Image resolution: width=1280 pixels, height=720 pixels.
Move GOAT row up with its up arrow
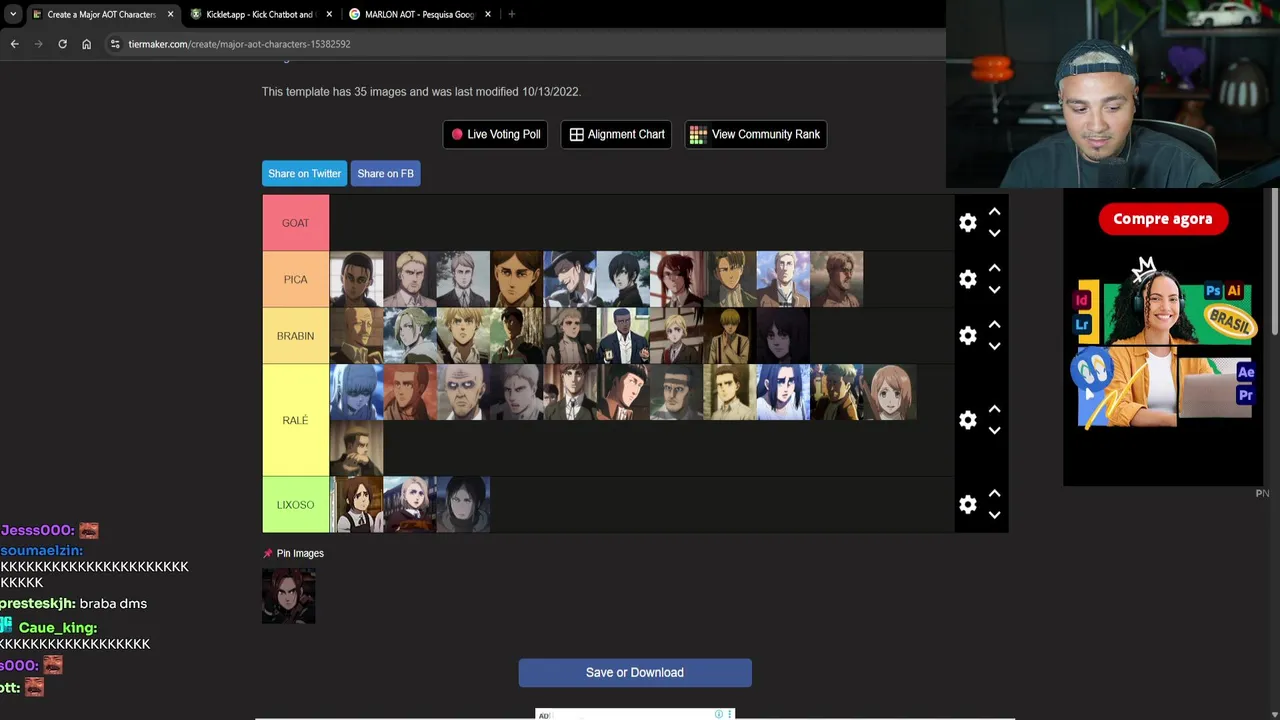[x=994, y=212]
